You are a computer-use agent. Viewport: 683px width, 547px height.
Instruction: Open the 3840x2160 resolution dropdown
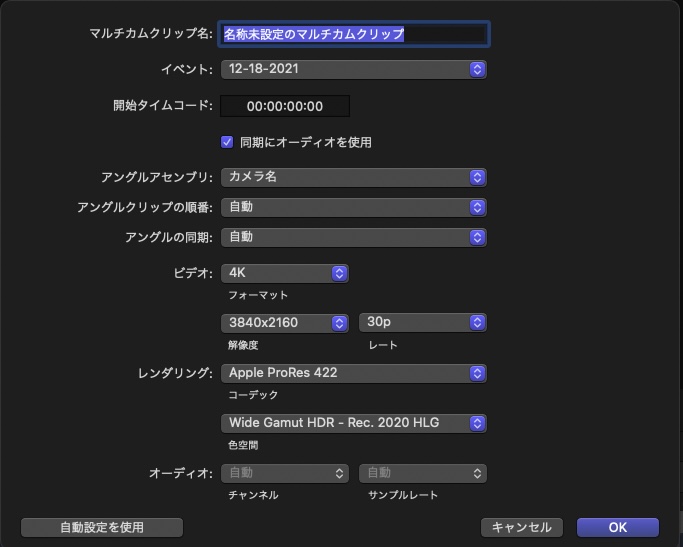pyautogui.click(x=285, y=322)
